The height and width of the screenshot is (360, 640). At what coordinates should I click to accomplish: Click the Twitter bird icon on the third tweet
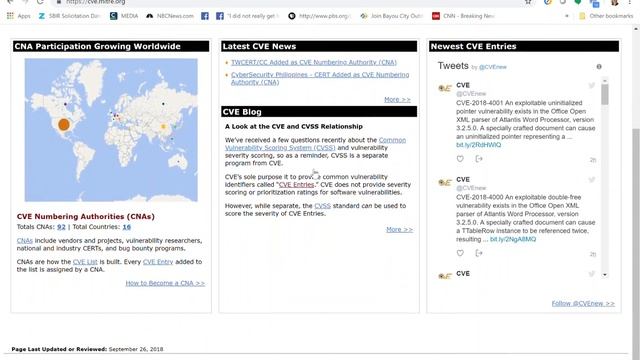click(591, 274)
